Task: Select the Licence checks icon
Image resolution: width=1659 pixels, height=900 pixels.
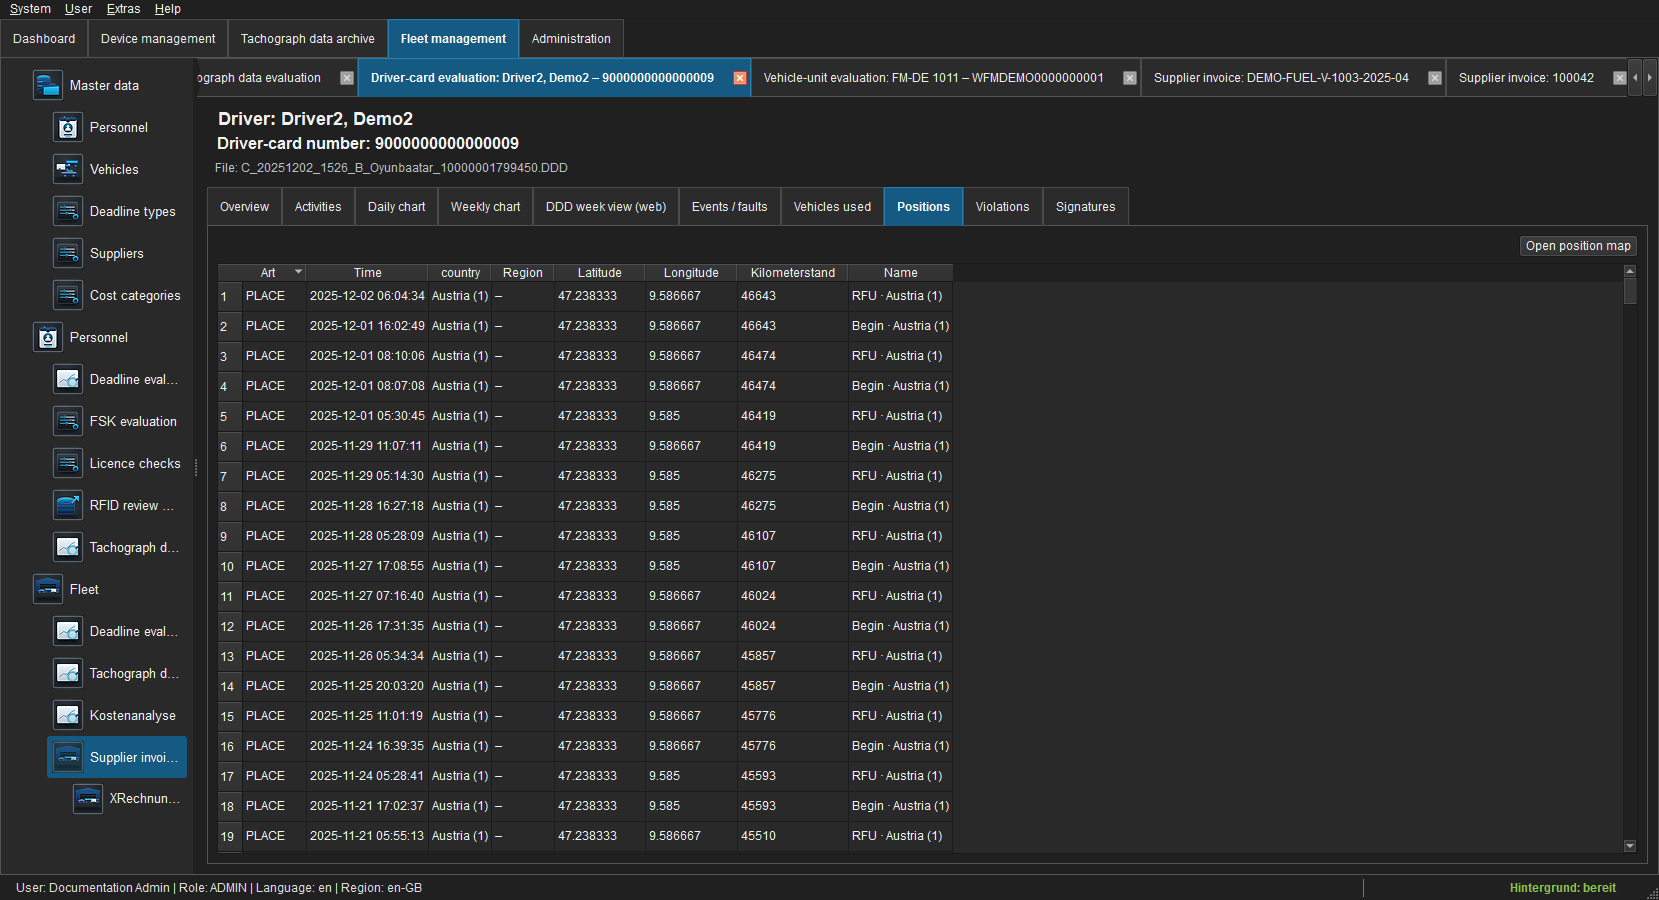Action: pos(67,463)
